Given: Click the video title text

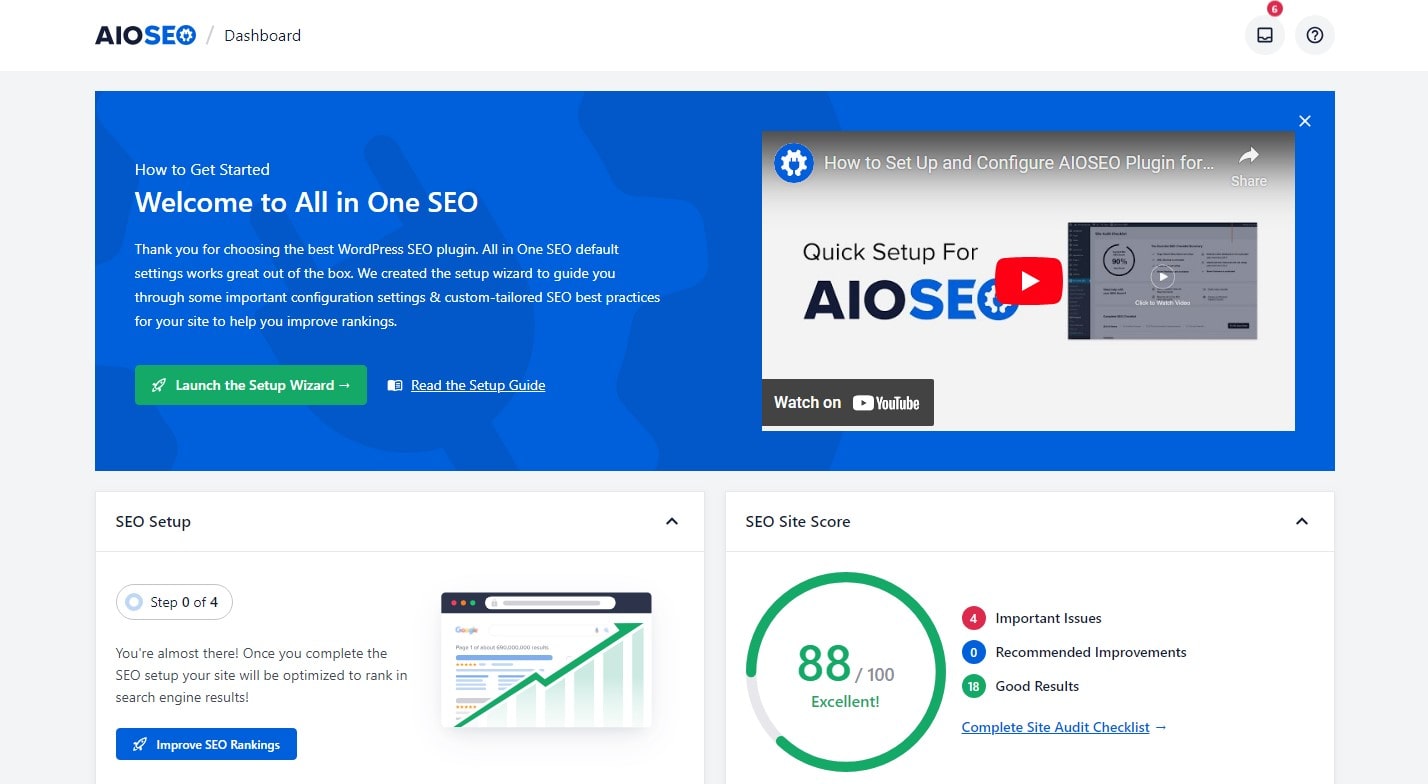Looking at the screenshot, I should pos(1019,162).
